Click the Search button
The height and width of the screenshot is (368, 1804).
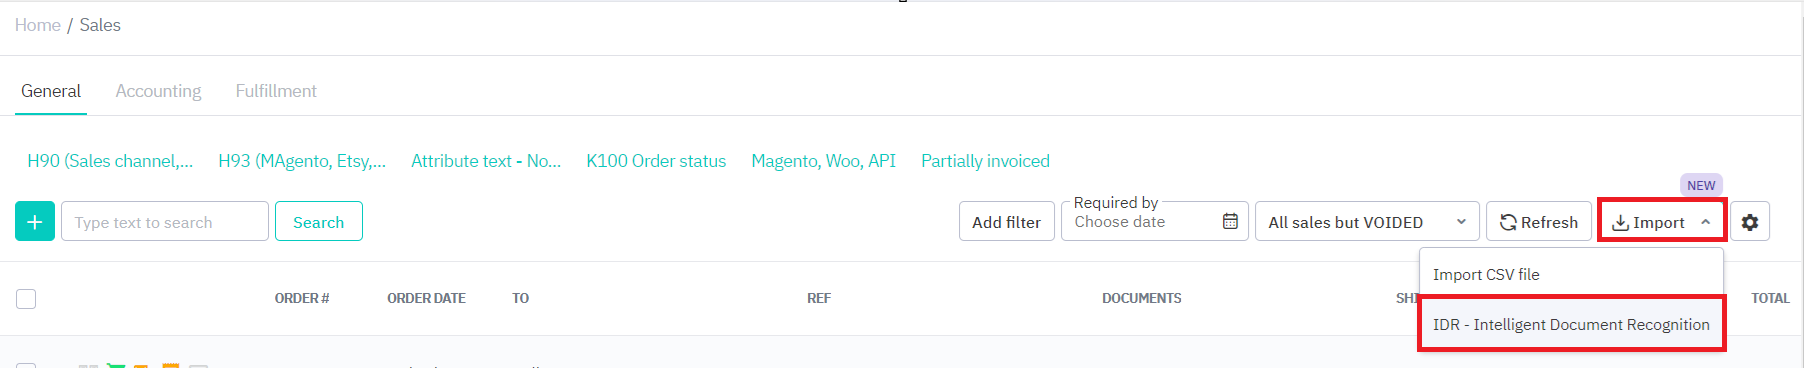coord(318,222)
